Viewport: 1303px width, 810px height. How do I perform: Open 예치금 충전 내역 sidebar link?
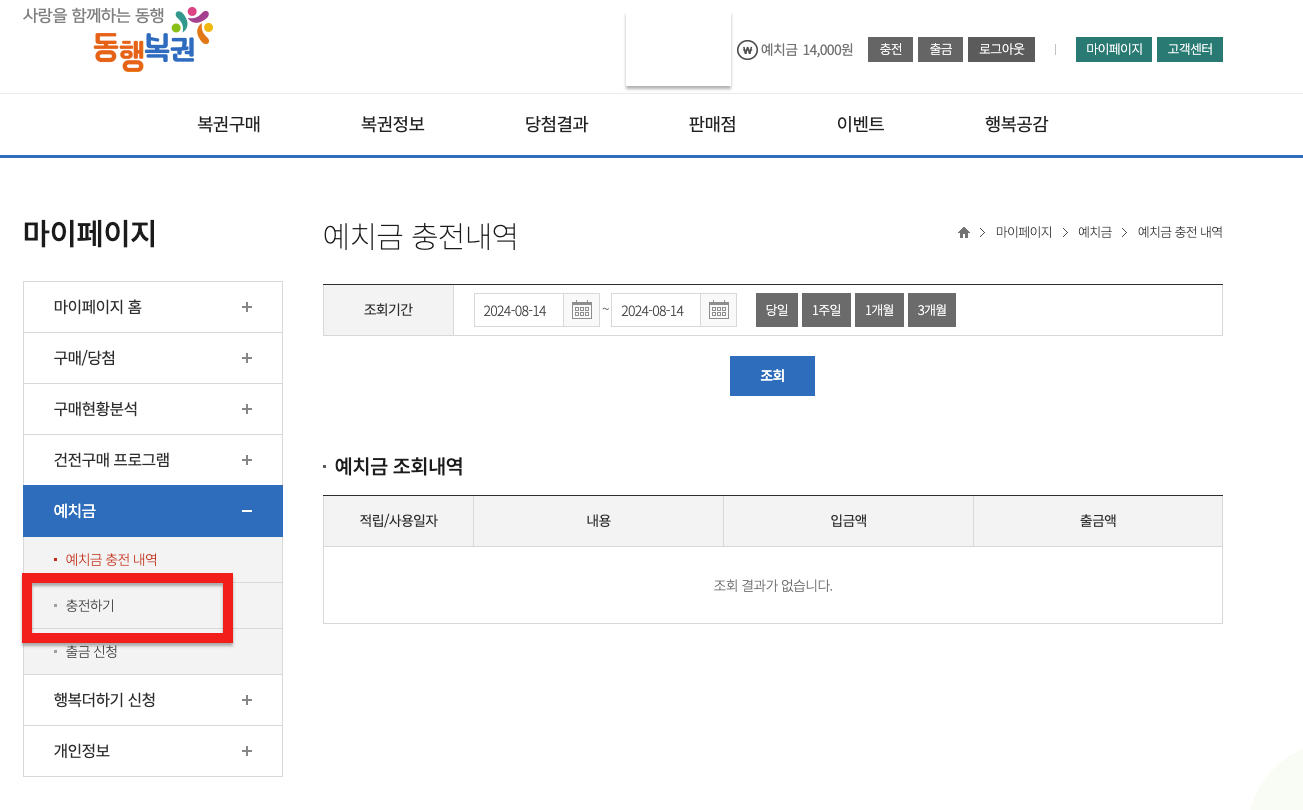tap(111, 559)
